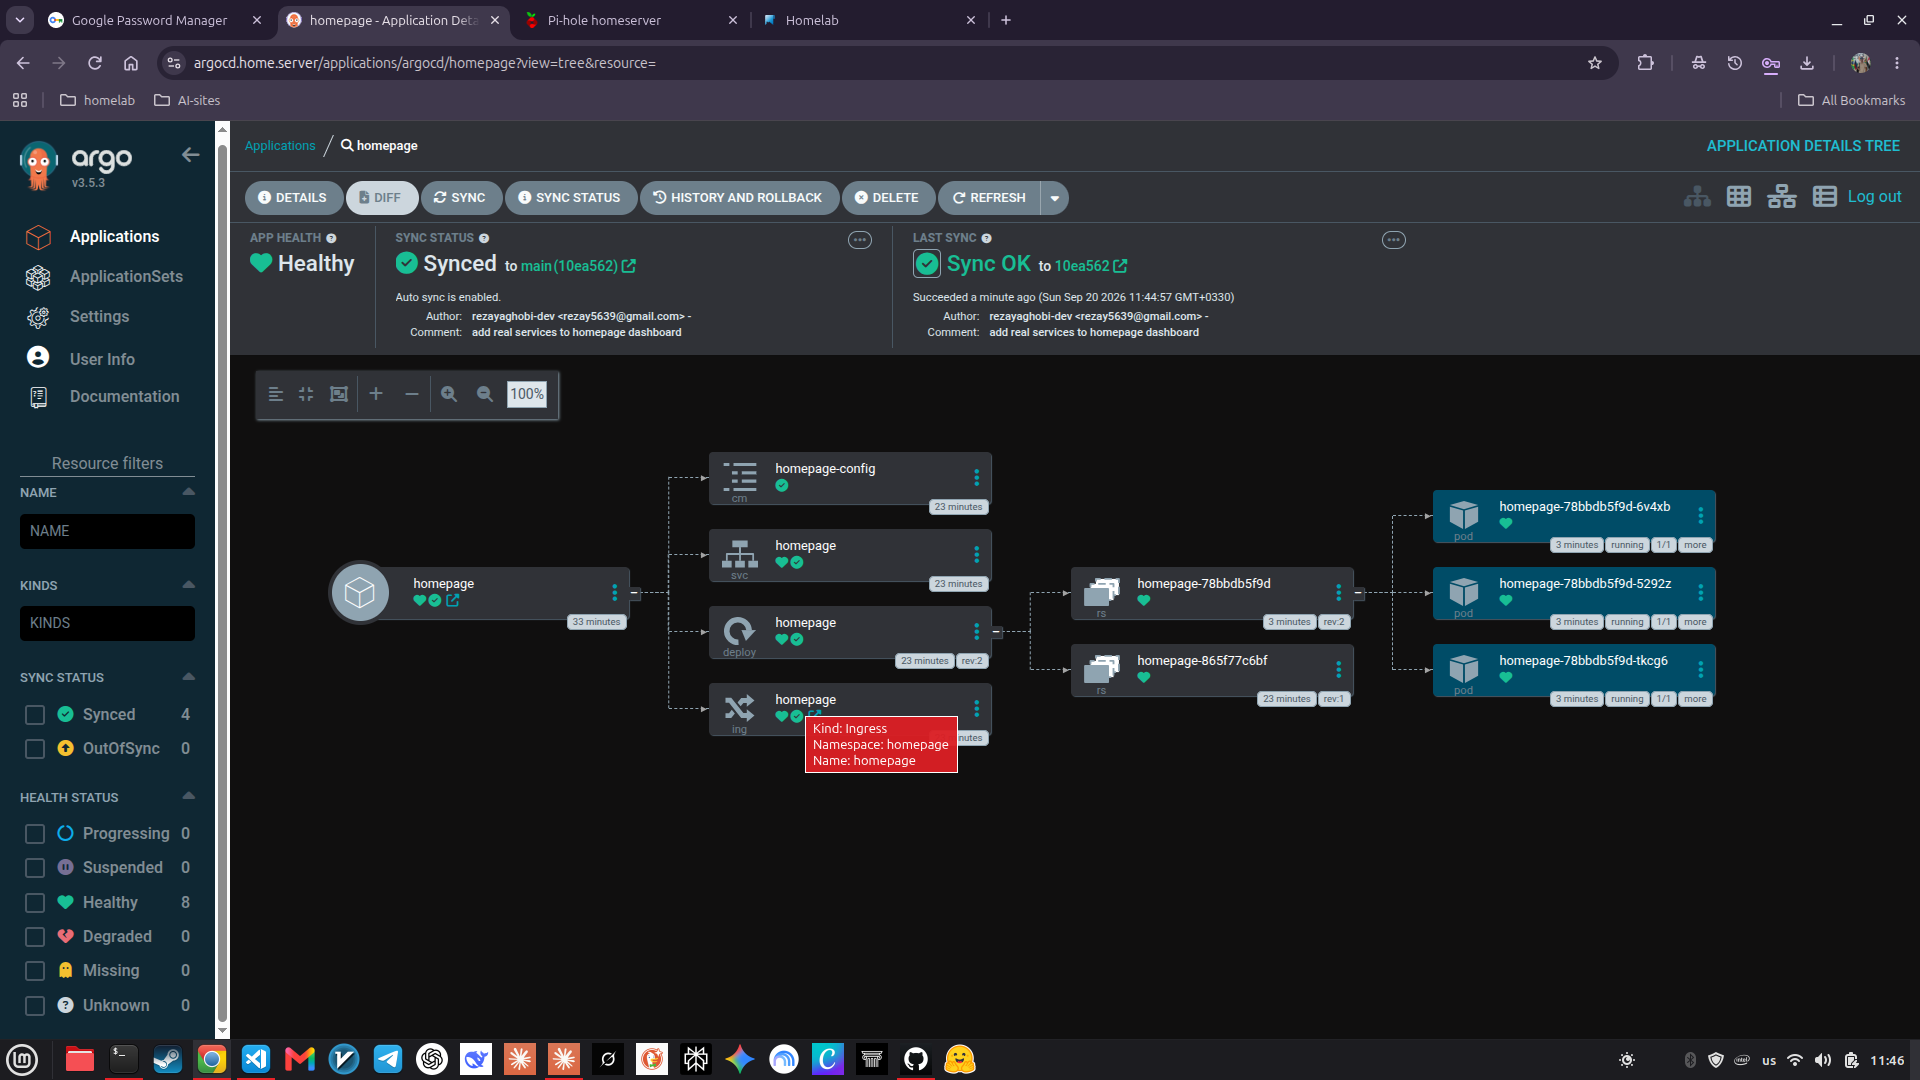Open last sync more options ellipsis
This screenshot has width=1920, height=1080.
point(1394,240)
